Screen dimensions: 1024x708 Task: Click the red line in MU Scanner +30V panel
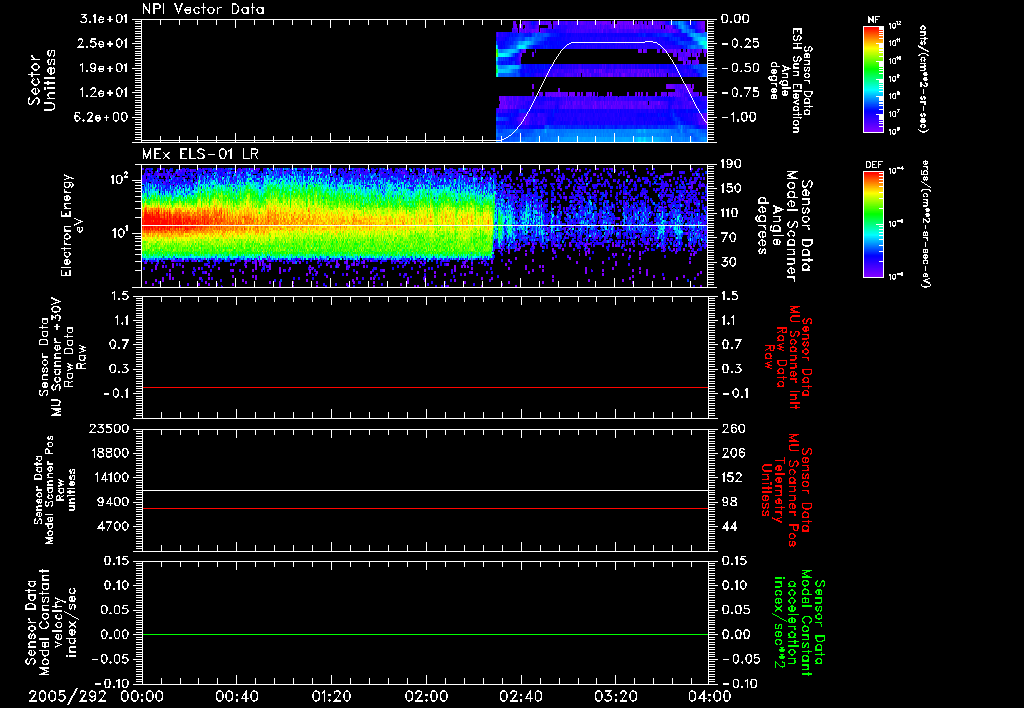pyautogui.click(x=424, y=387)
